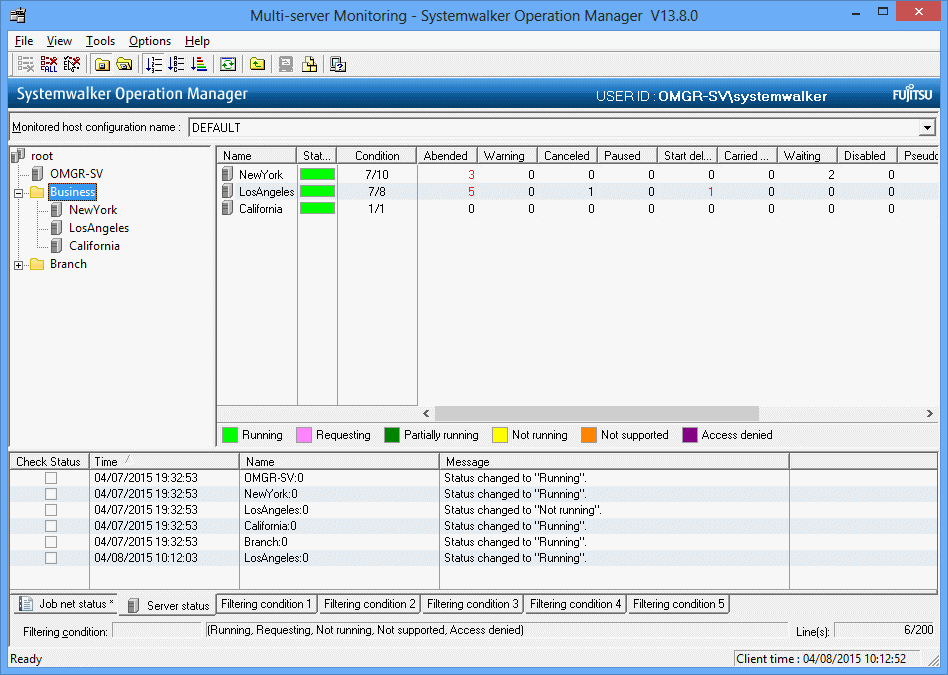Check the box for Branch:0 message
Viewport: 948px width, 675px height.
51,542
